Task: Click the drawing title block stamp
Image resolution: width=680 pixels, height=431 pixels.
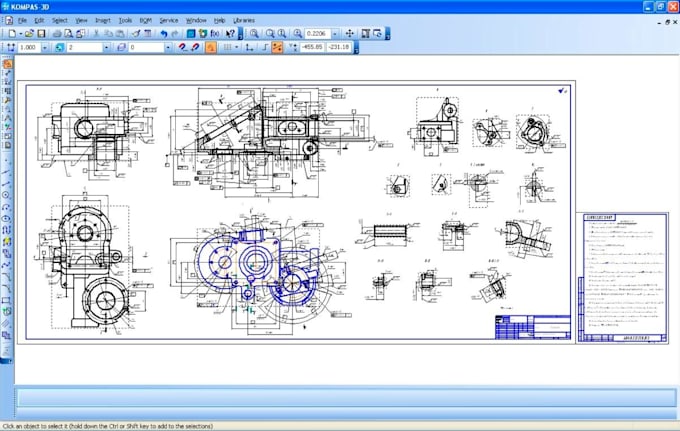Action: 533,327
